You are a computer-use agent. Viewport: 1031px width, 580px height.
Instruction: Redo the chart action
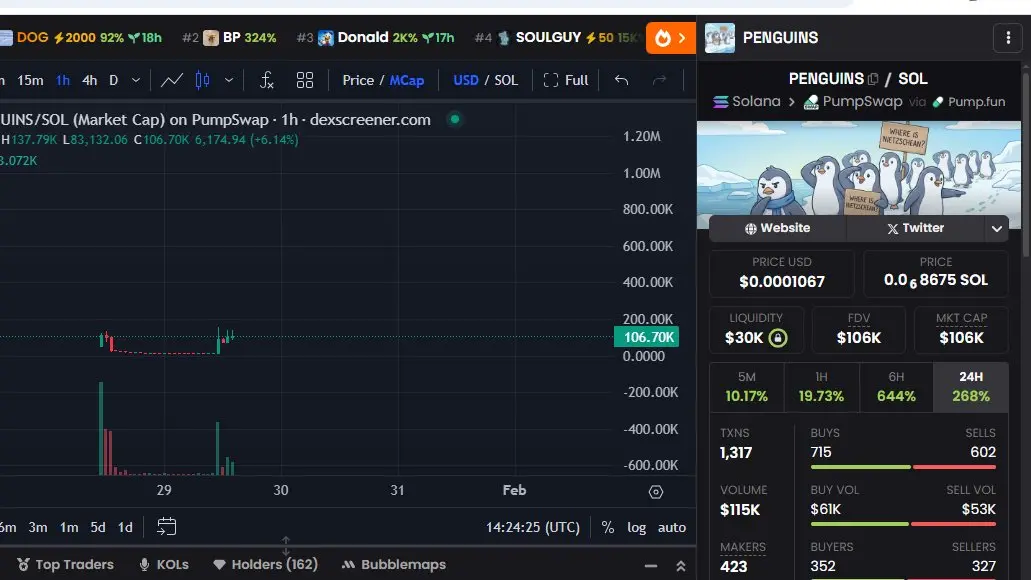659,80
